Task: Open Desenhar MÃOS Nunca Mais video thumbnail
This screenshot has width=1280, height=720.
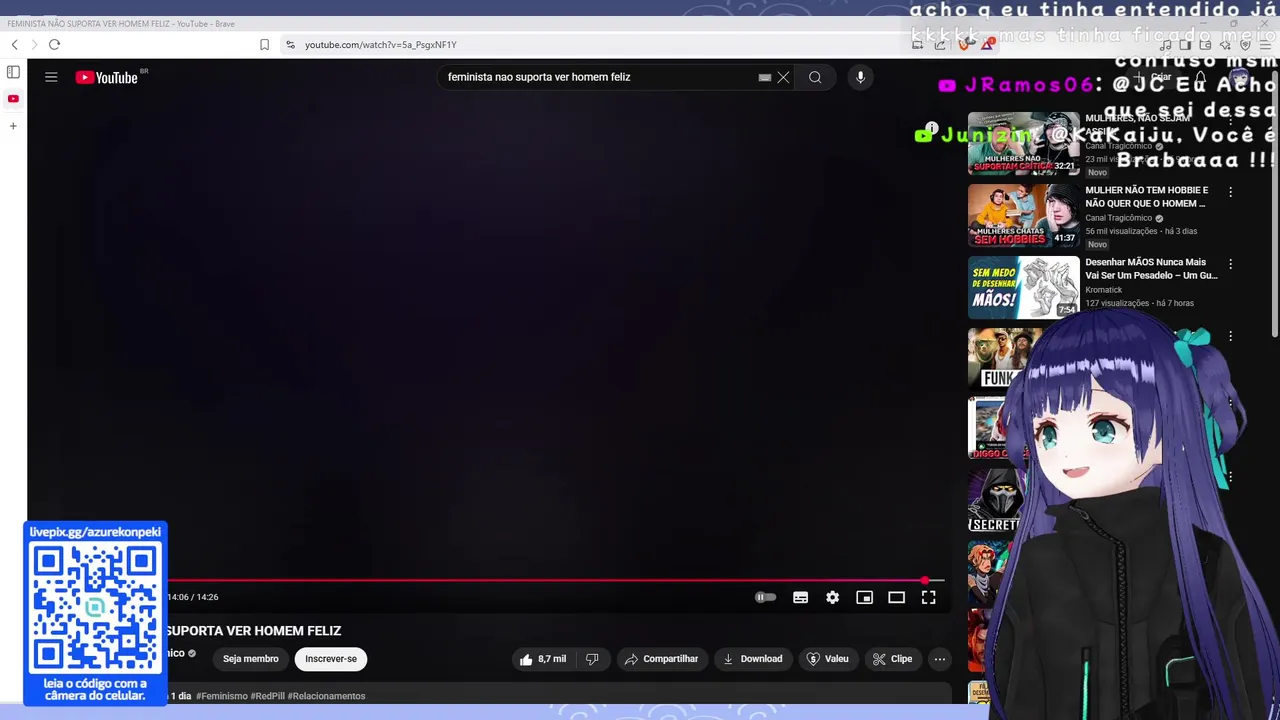Action: click(1023, 287)
